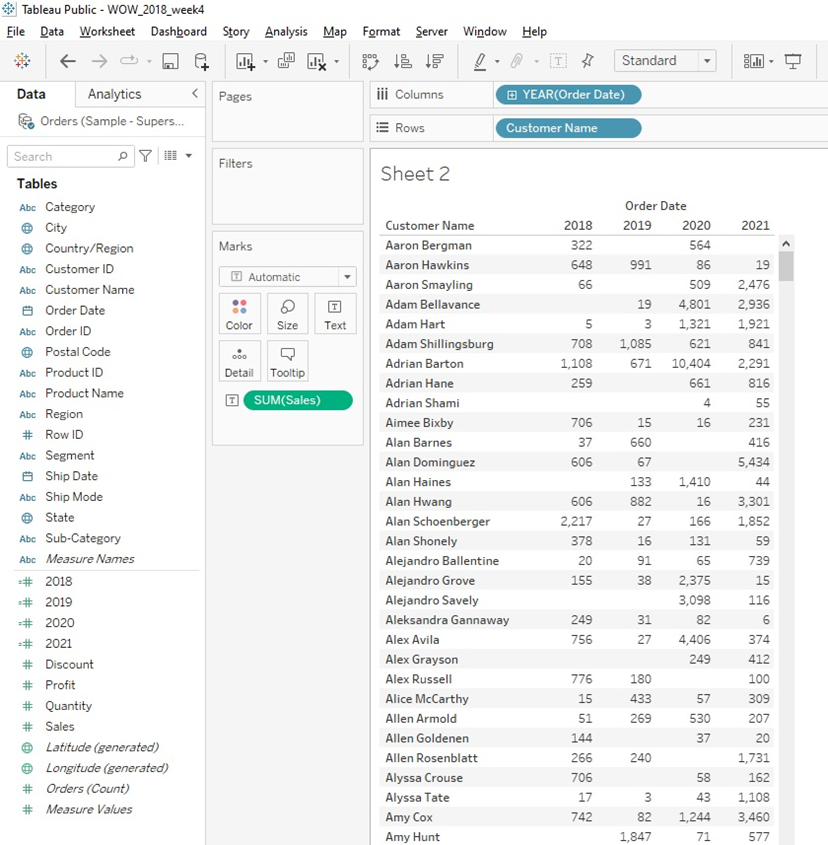Expand the YEAR(Order Date) pill plus icon

pyautogui.click(x=512, y=95)
